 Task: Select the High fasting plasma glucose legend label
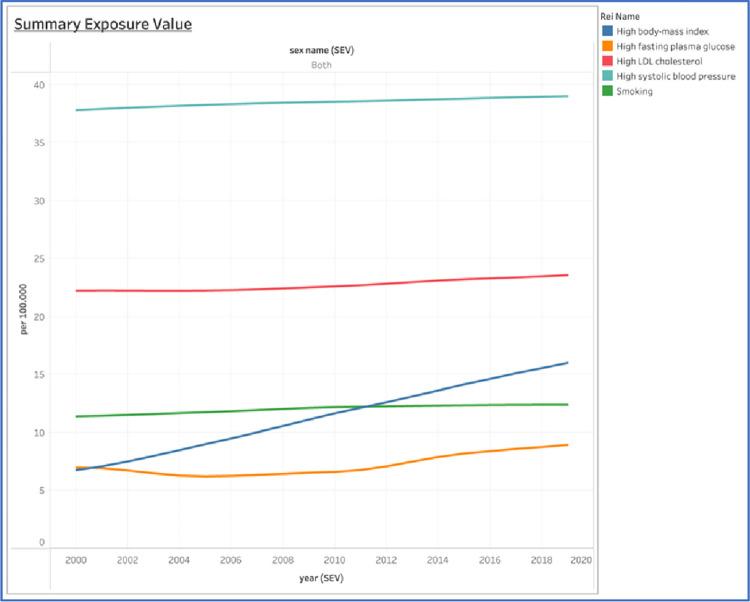coord(676,46)
